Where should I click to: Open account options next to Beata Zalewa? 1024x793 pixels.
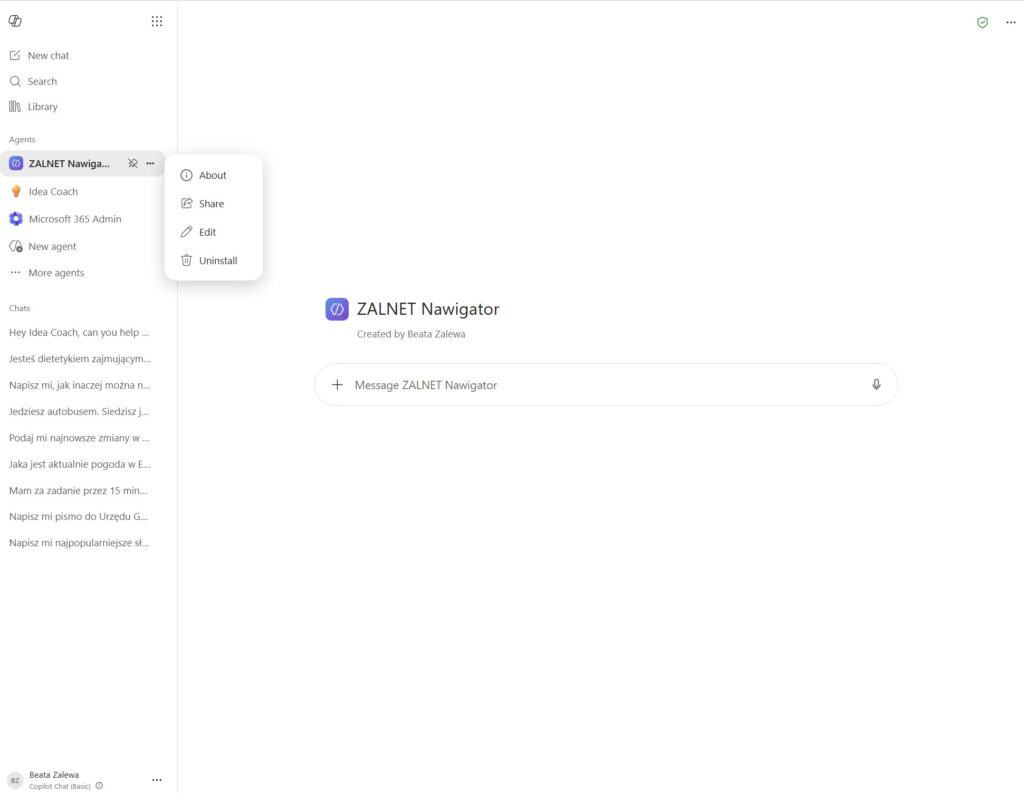pyautogui.click(x=157, y=780)
